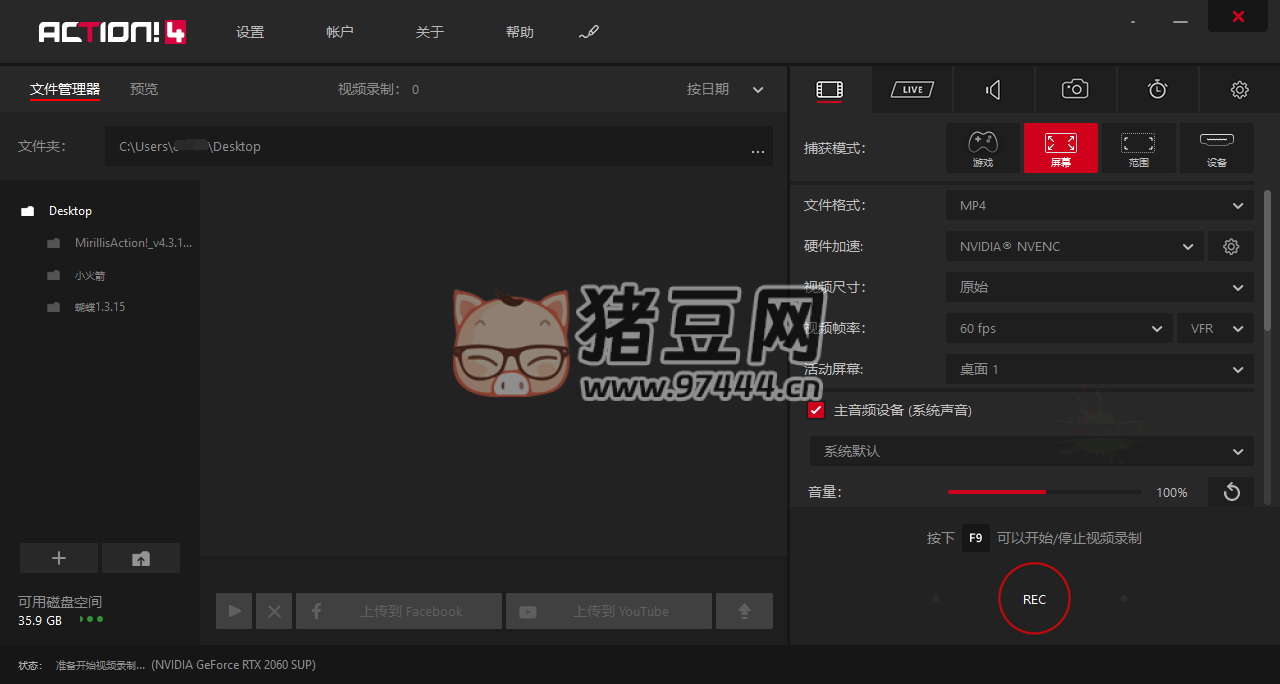
Task: Click the hardware acceleration settings gear
Action: click(1231, 246)
